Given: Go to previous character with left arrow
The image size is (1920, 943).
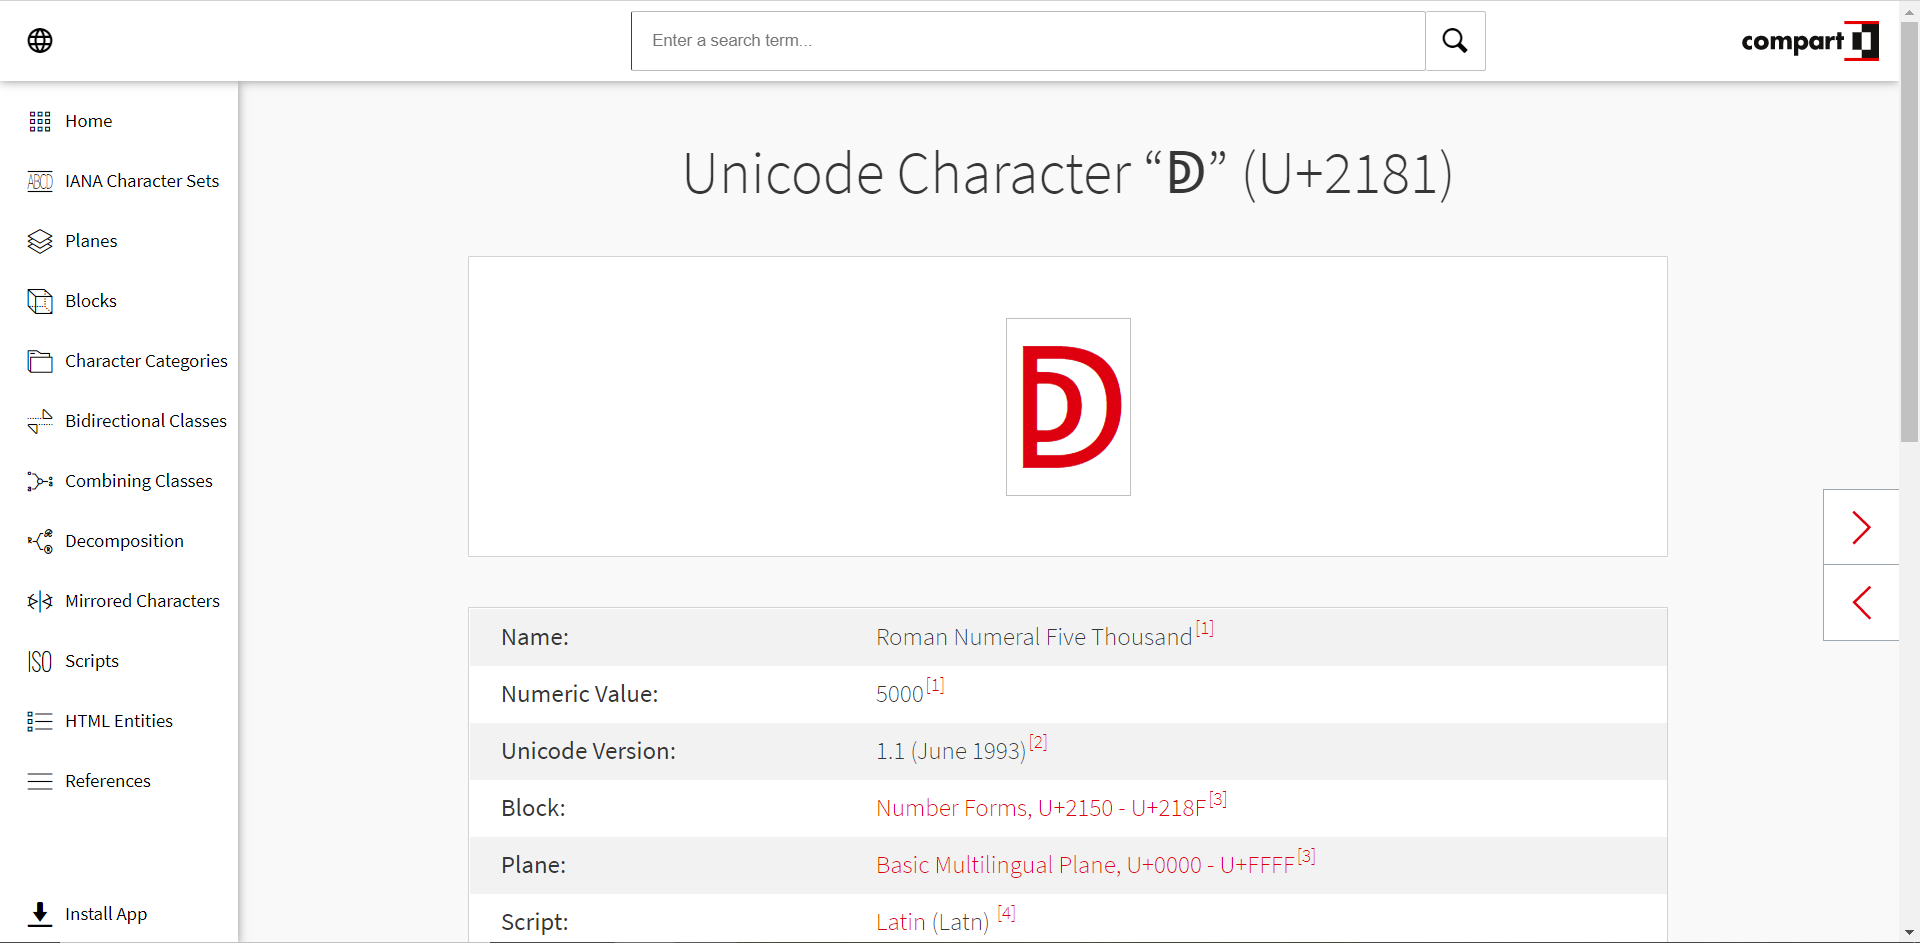Looking at the screenshot, I should (x=1861, y=602).
